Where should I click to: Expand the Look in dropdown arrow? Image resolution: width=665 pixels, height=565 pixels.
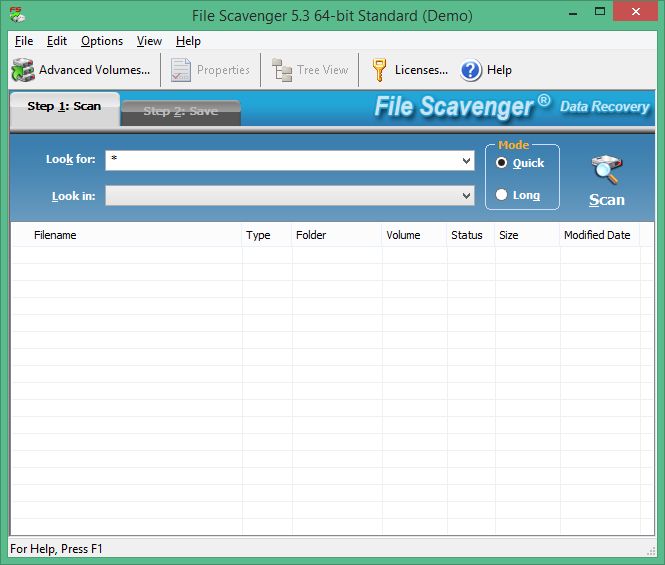pos(466,196)
